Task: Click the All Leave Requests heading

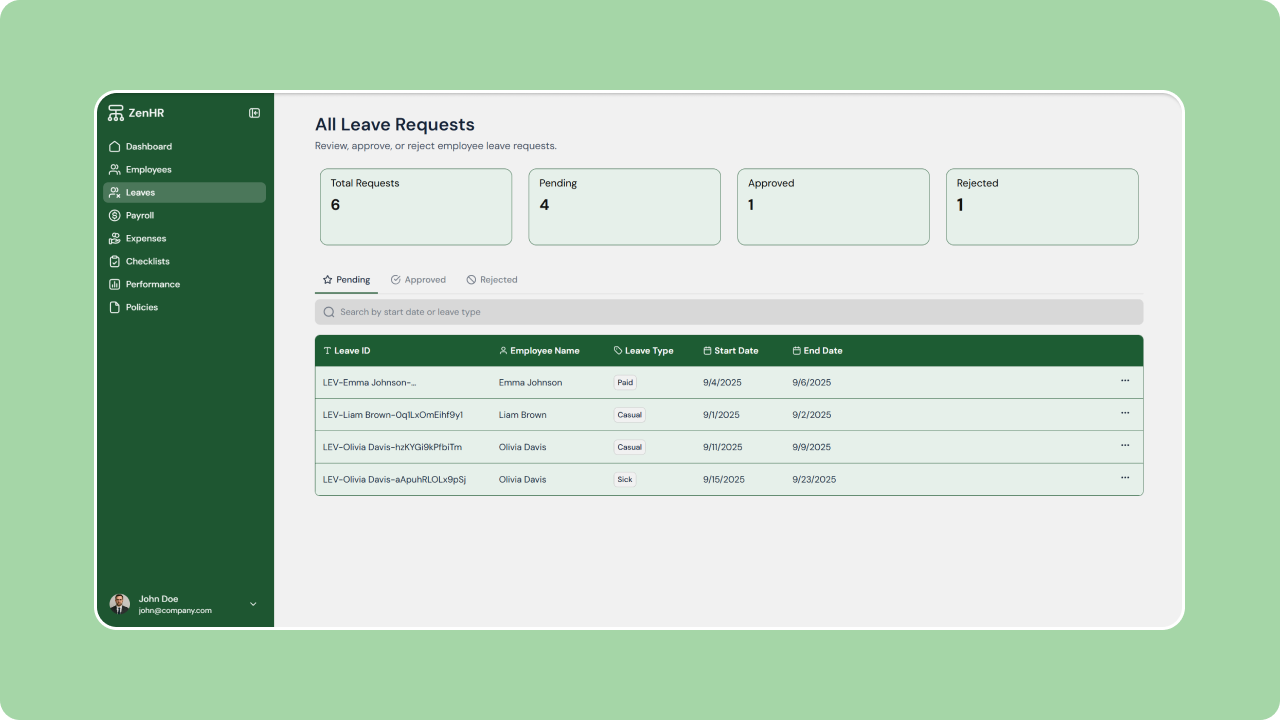Action: coord(395,125)
